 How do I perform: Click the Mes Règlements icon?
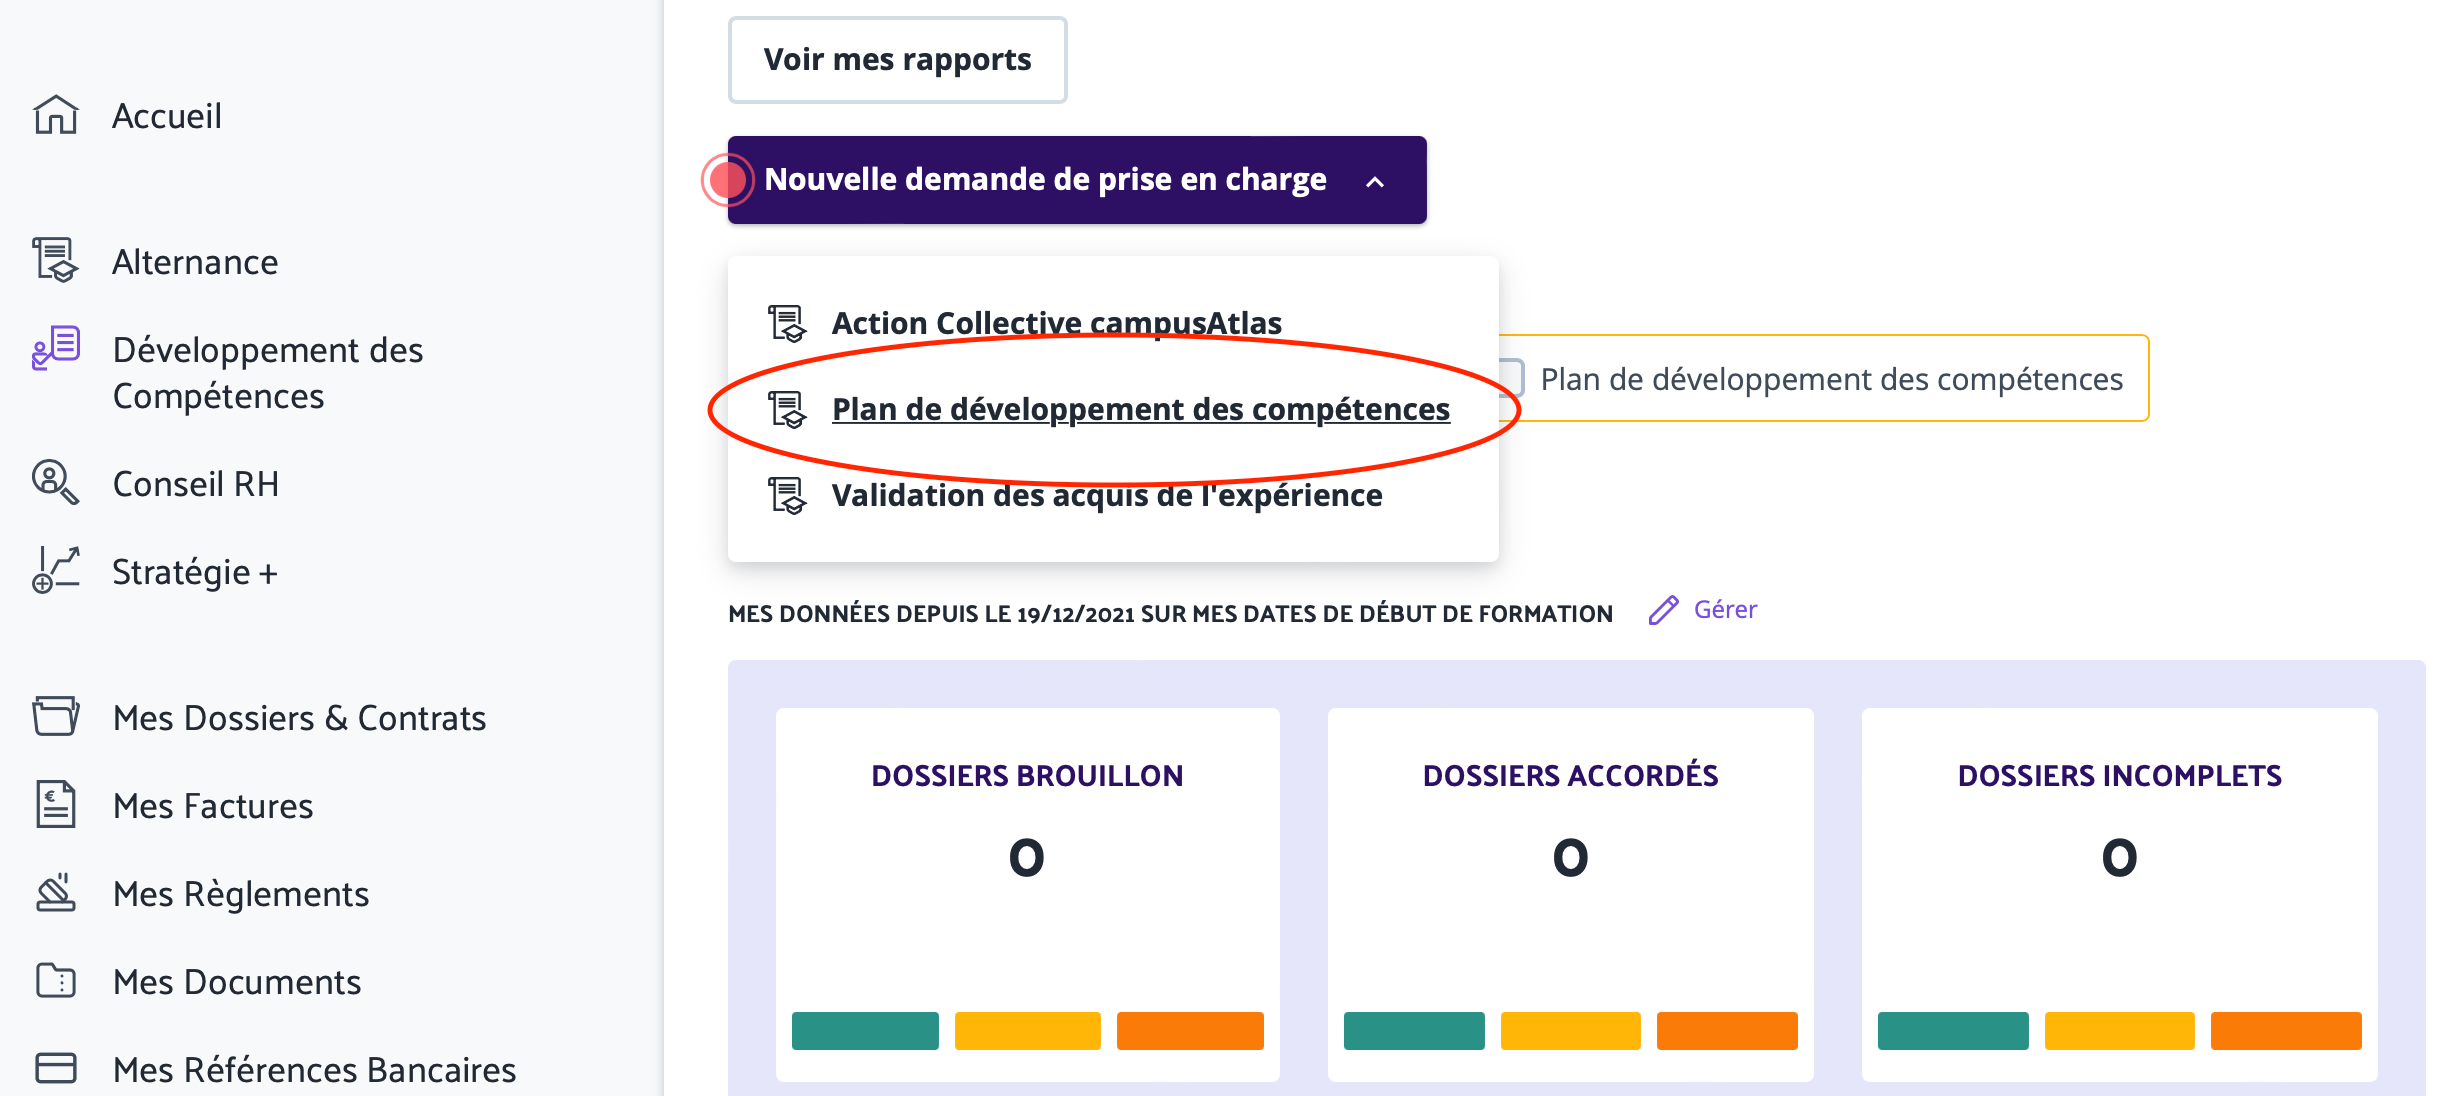(56, 893)
